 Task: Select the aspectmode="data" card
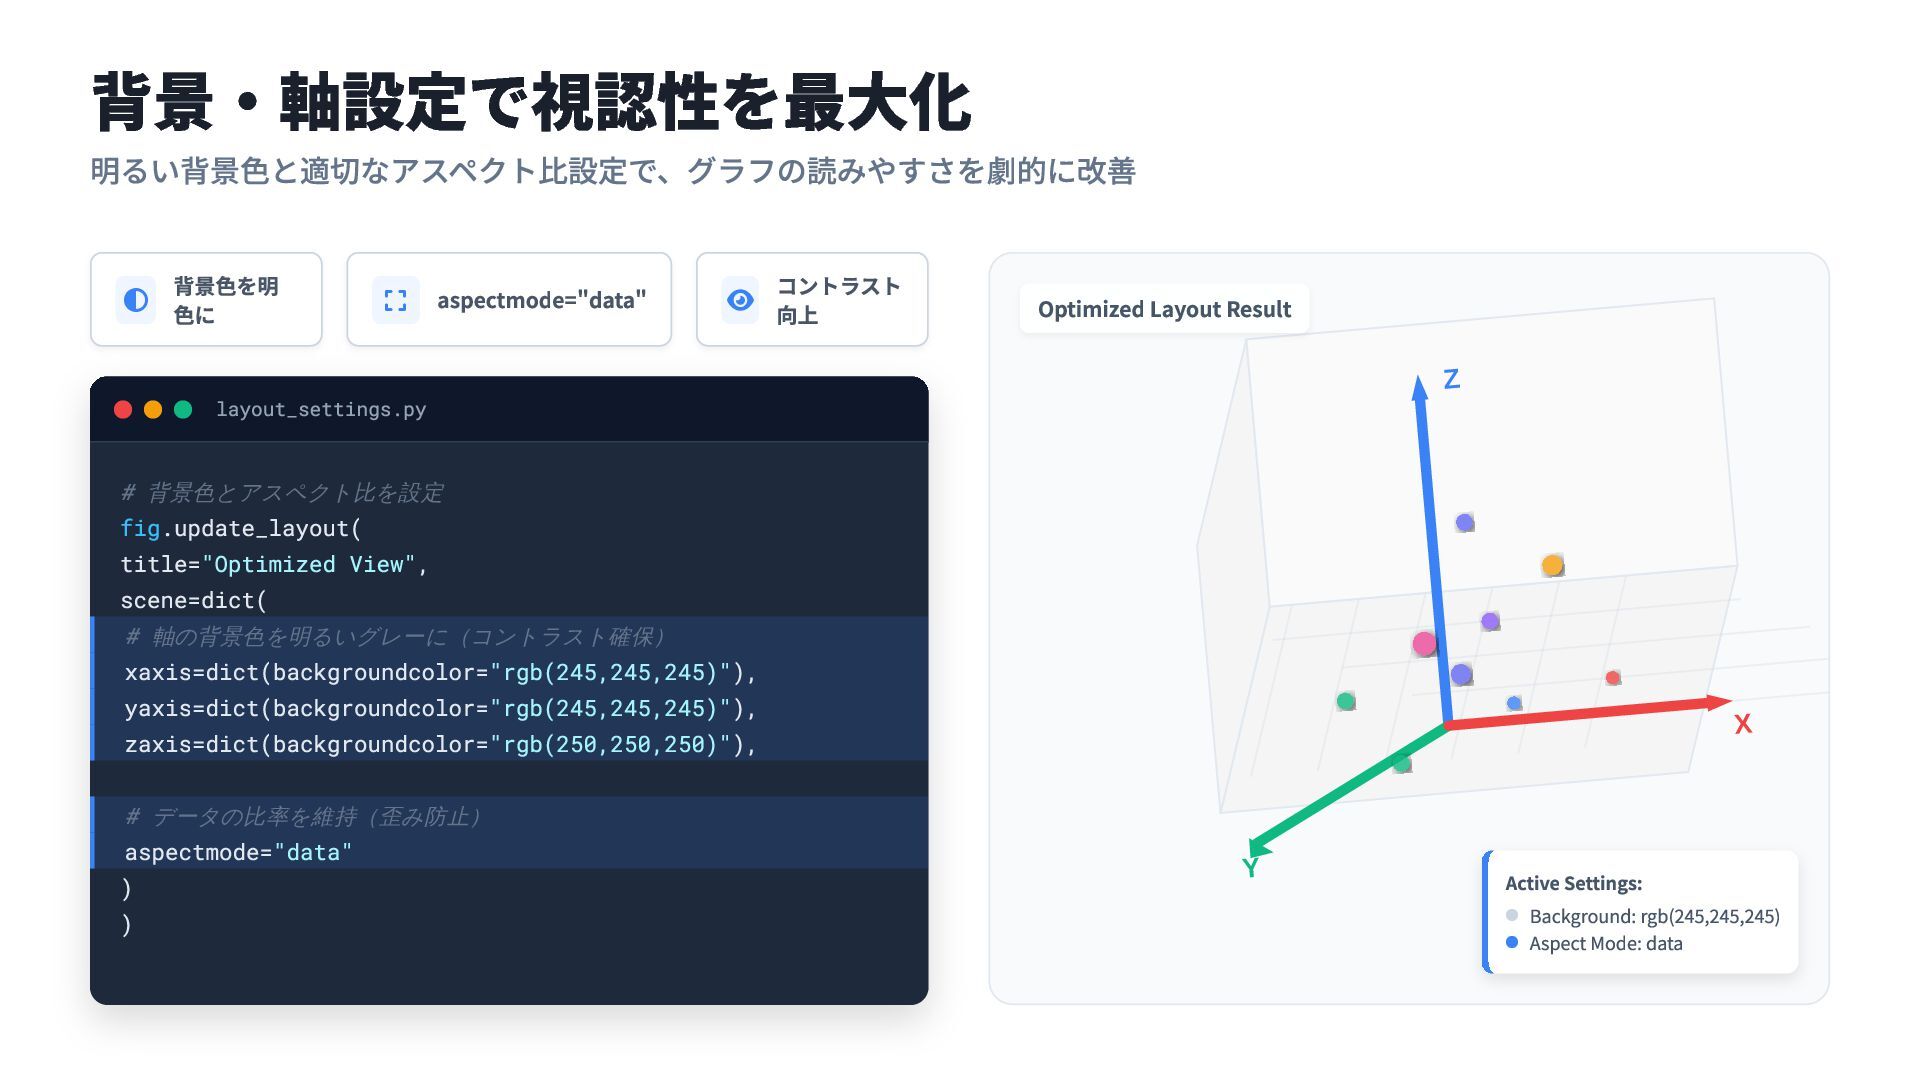(x=509, y=300)
